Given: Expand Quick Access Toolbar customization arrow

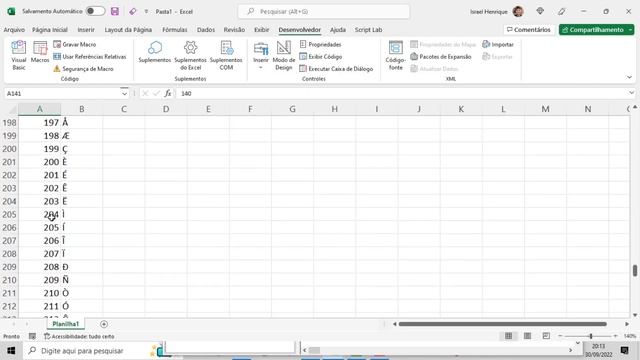Looking at the screenshot, I should coord(146,11).
